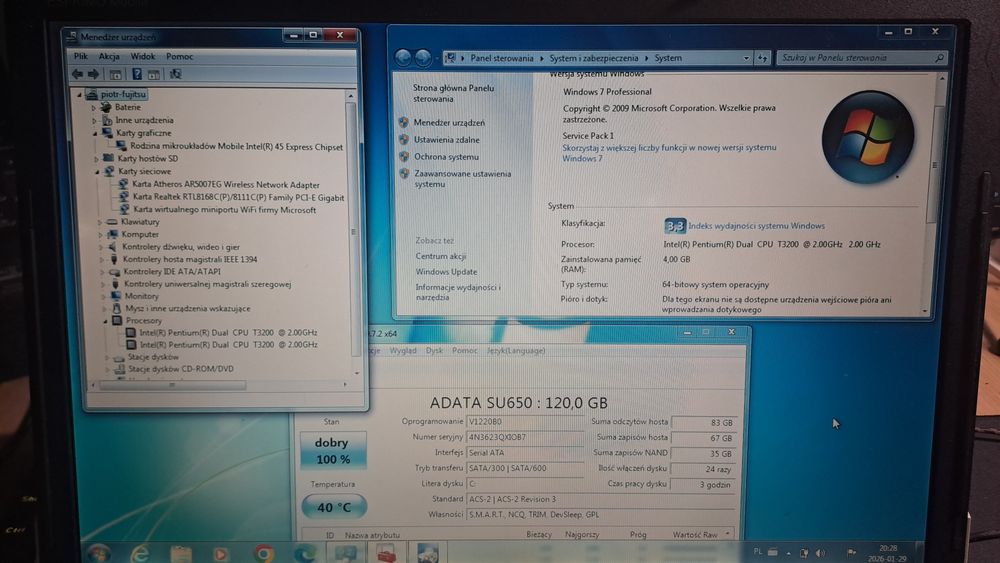1000x563 pixels.
Task: Click the System window back arrow
Action: tap(403, 58)
